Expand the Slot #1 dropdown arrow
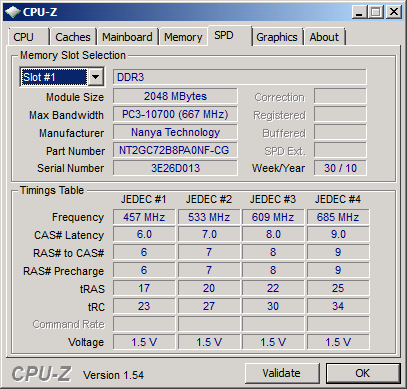 tap(95, 77)
